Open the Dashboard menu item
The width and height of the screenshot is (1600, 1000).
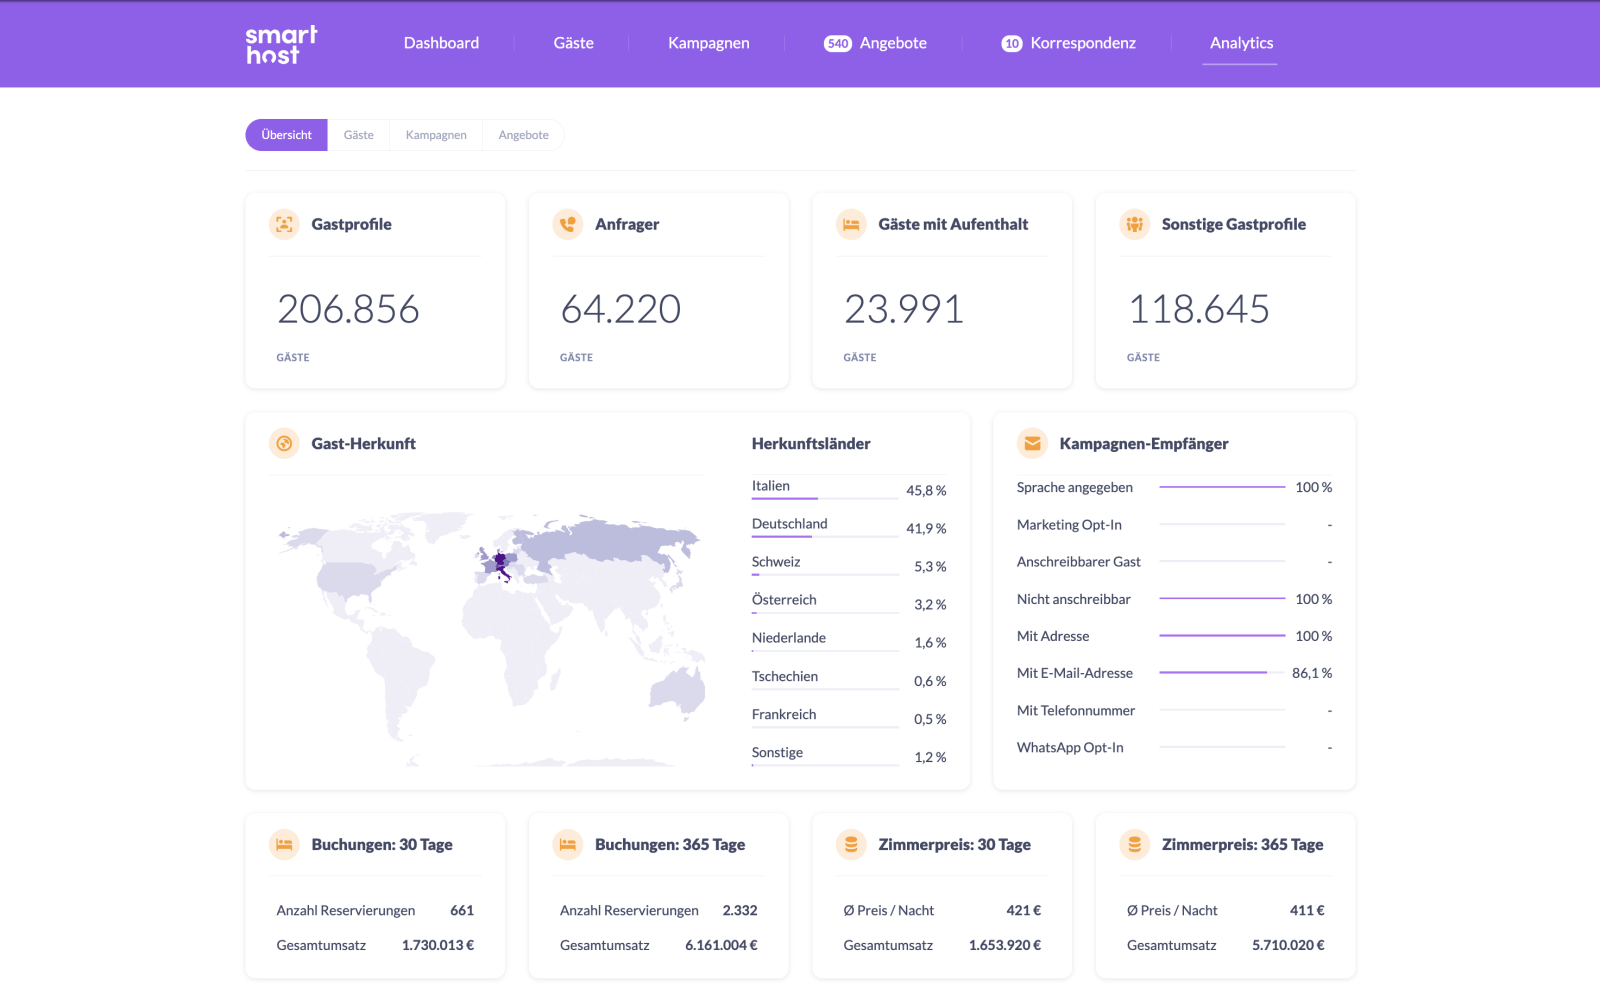pos(441,43)
